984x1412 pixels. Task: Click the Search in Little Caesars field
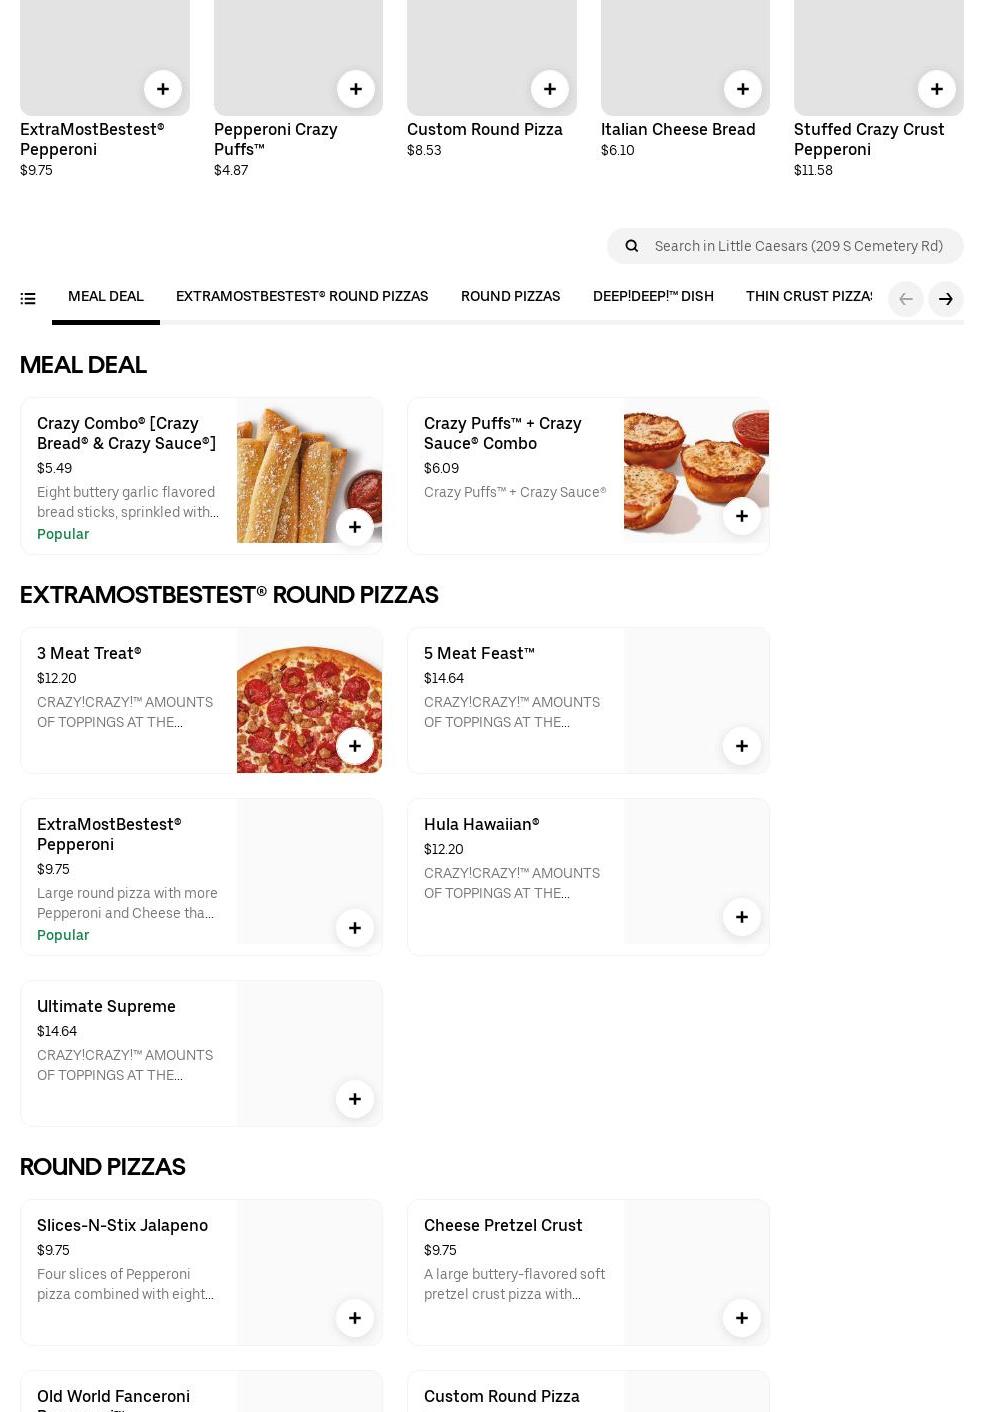[798, 246]
